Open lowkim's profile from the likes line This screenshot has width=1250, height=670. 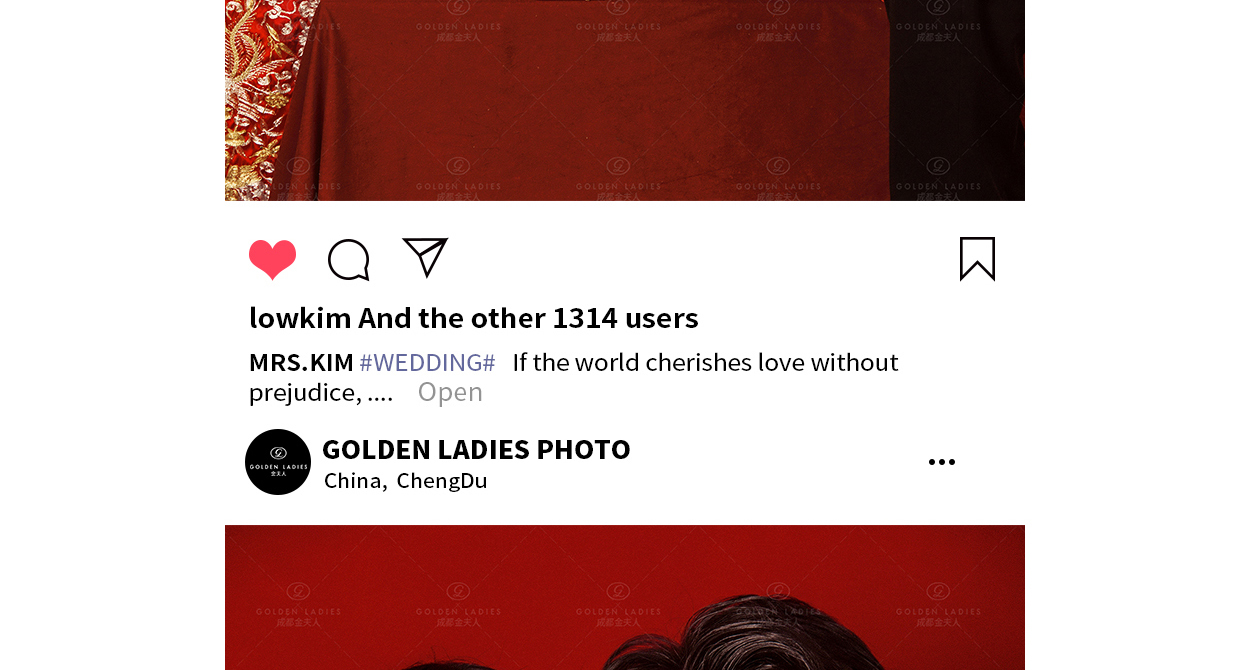click(300, 318)
